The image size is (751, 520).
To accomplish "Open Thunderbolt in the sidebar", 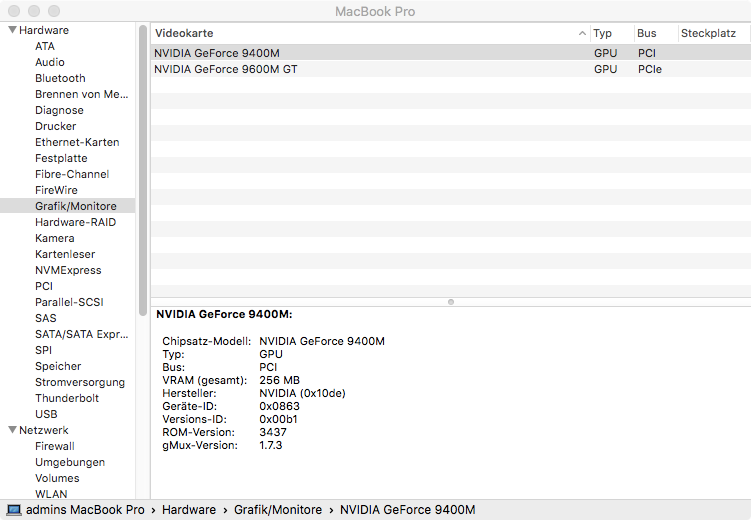I will (67, 398).
